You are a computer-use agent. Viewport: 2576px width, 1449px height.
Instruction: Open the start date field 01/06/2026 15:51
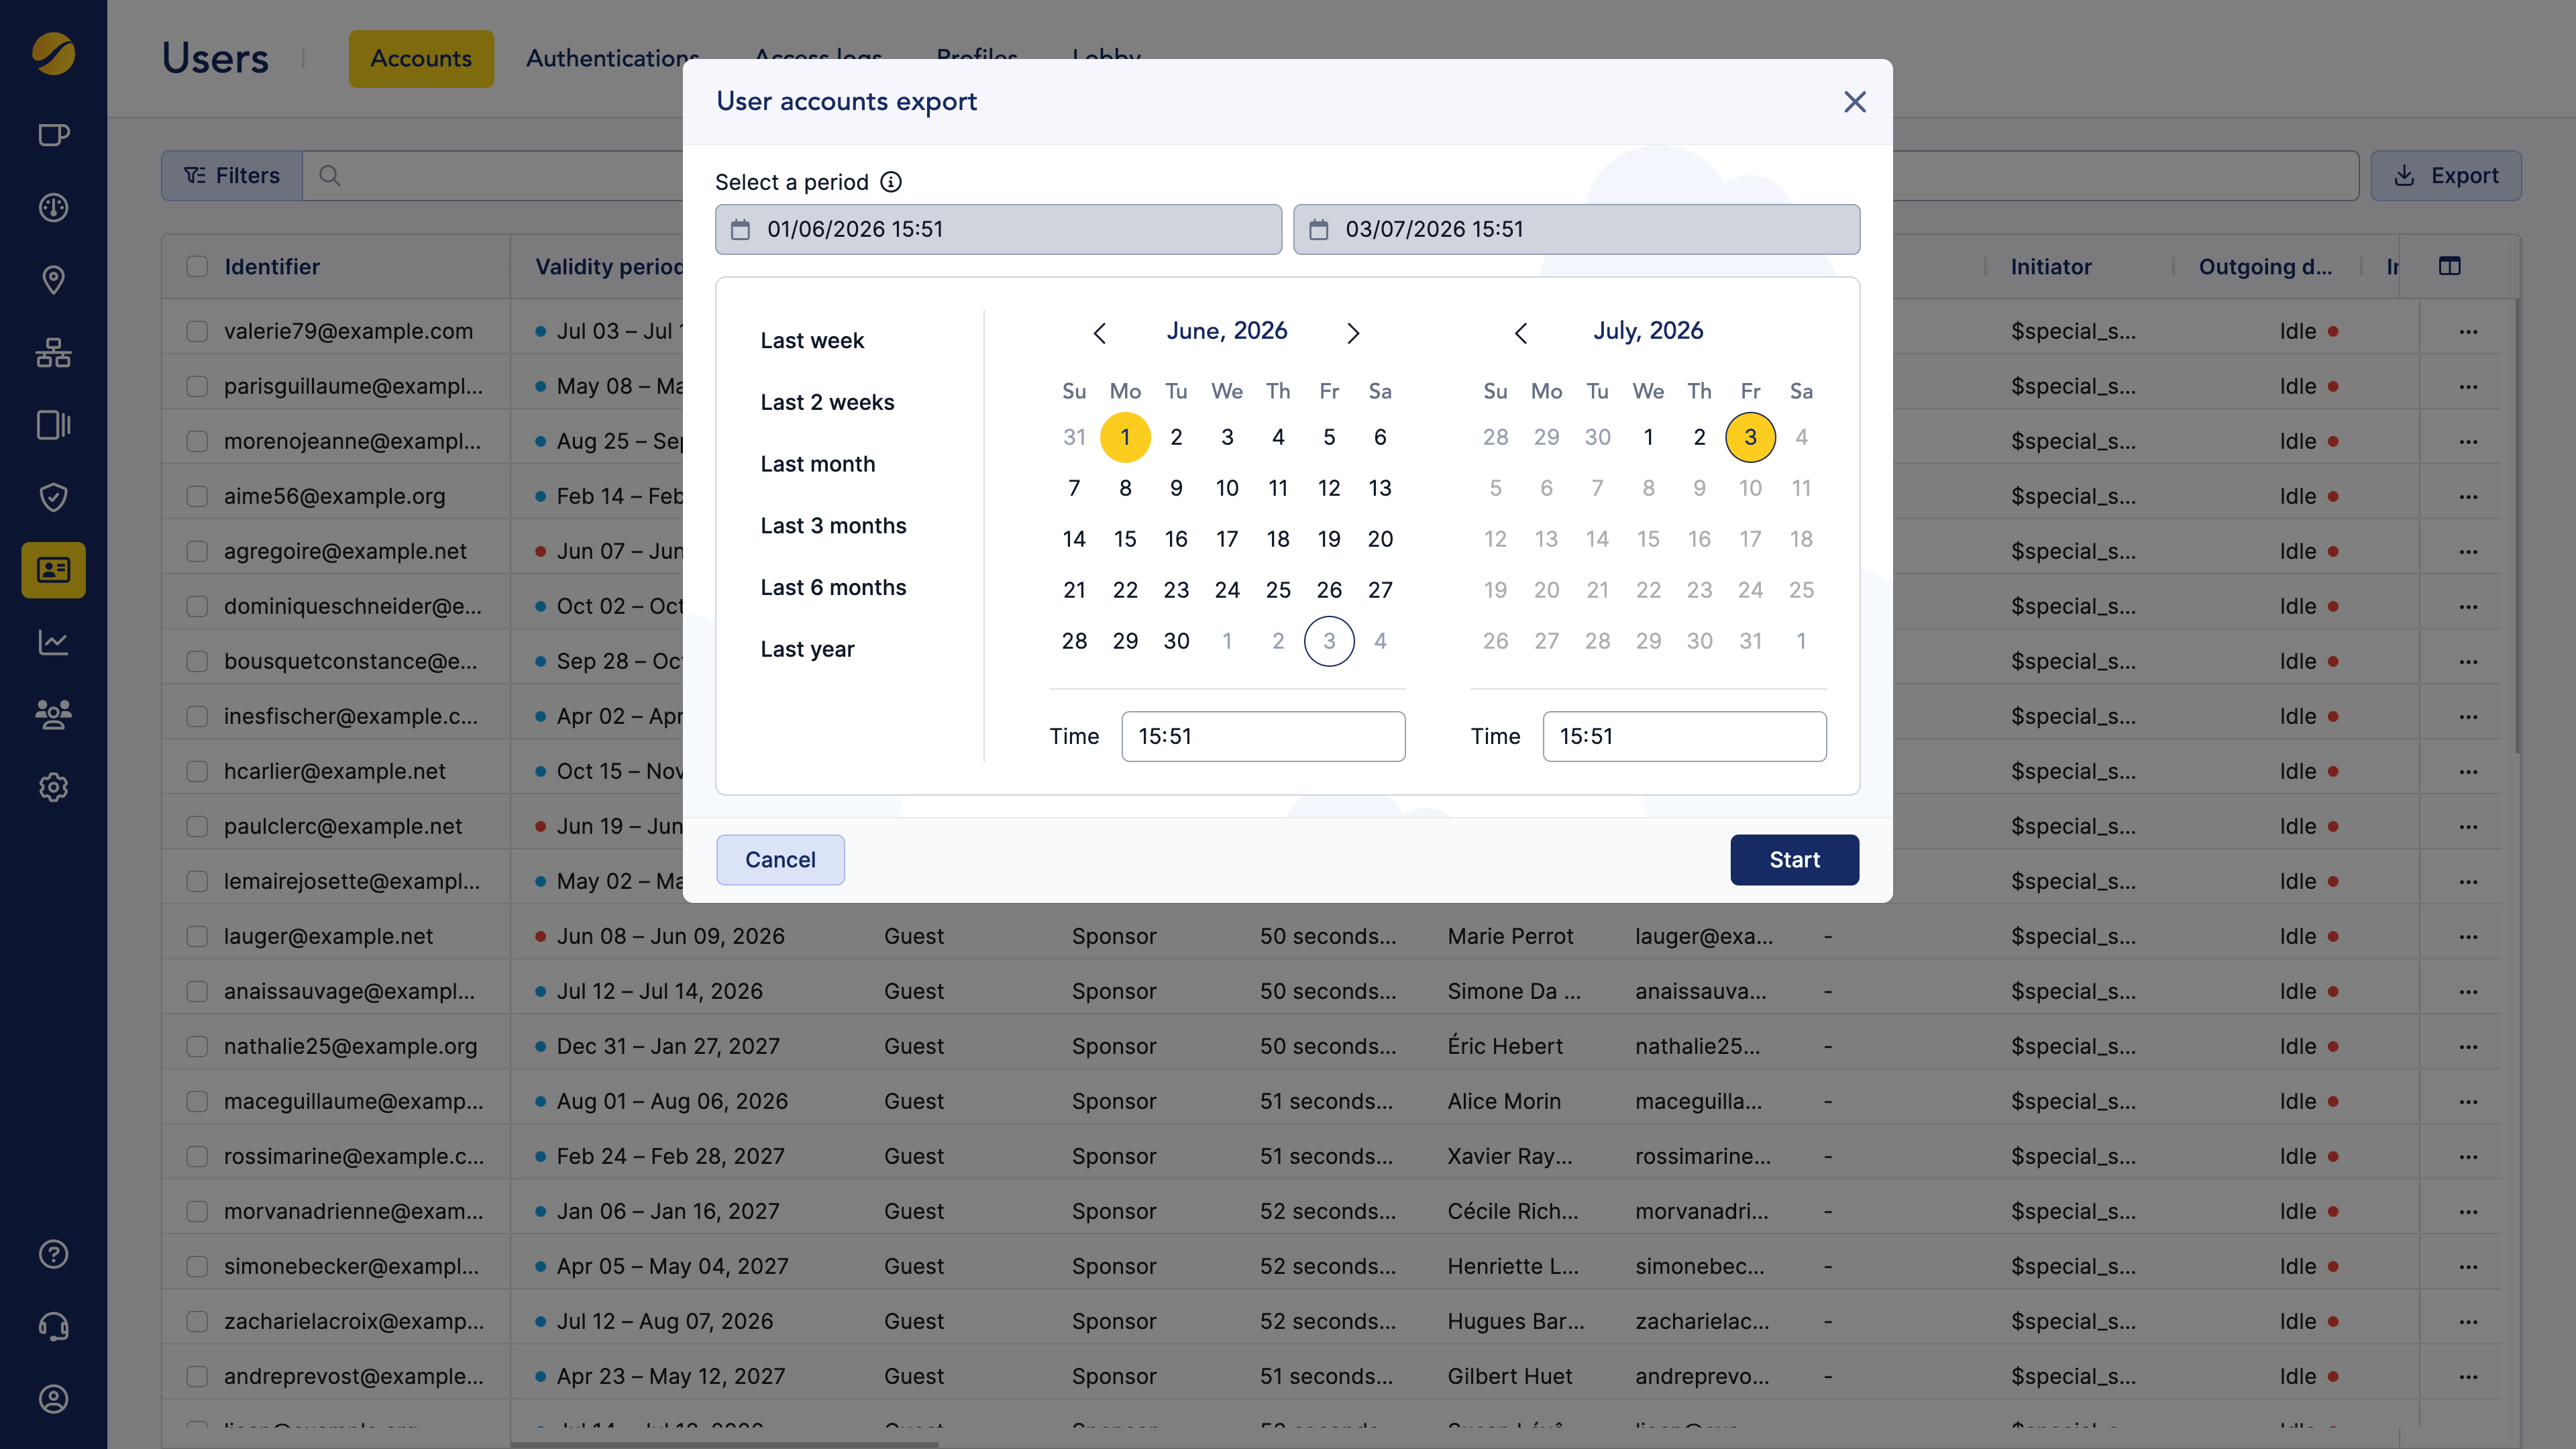(x=998, y=229)
